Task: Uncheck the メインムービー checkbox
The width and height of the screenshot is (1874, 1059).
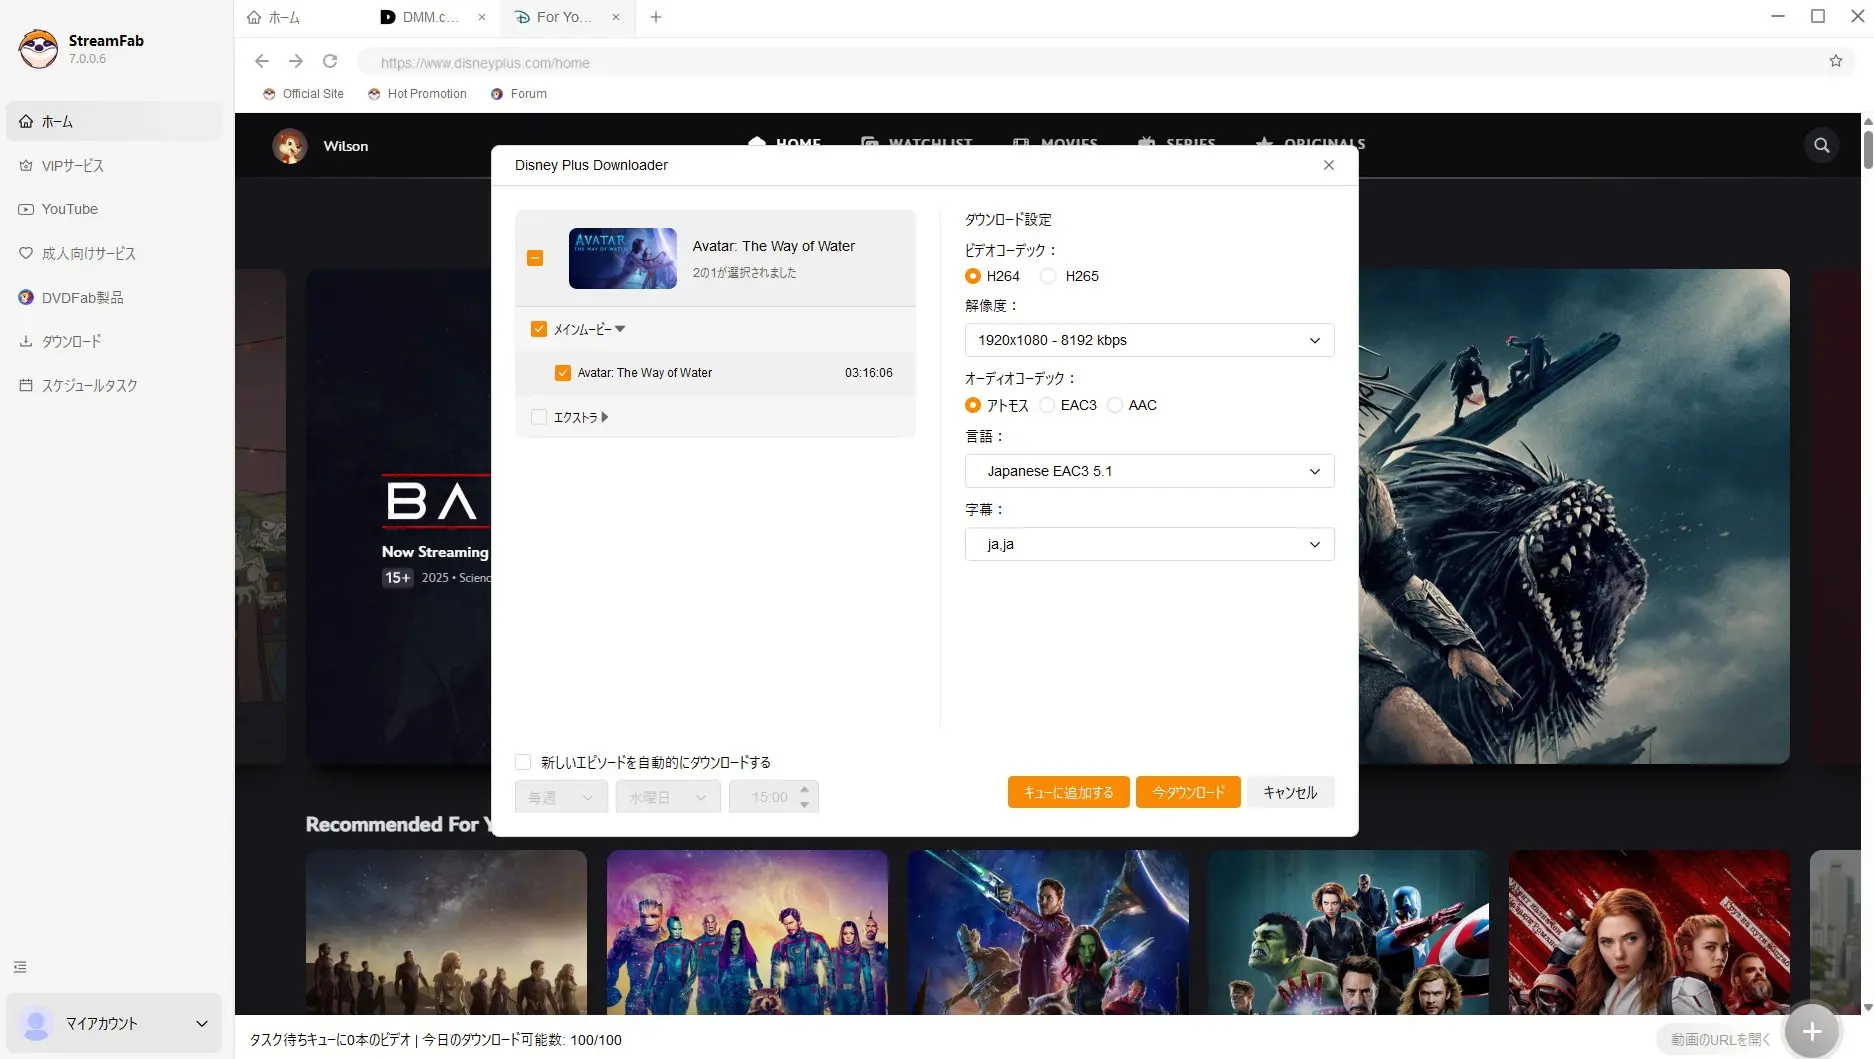Action: 539,329
